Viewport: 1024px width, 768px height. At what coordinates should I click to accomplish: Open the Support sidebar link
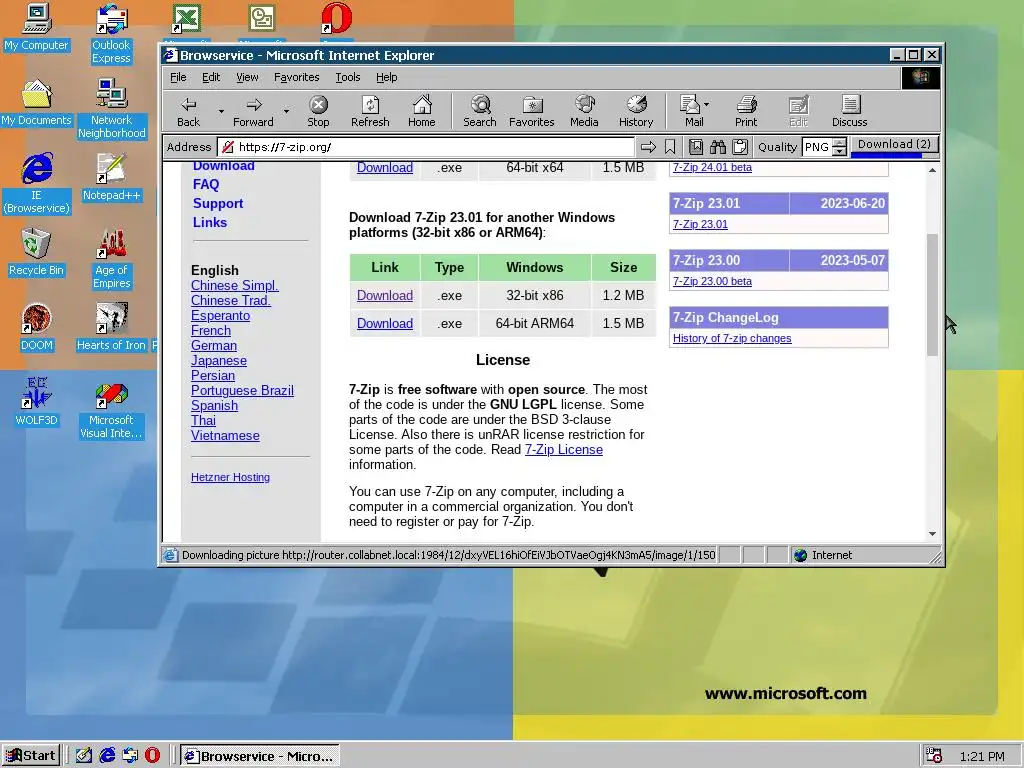tap(217, 203)
